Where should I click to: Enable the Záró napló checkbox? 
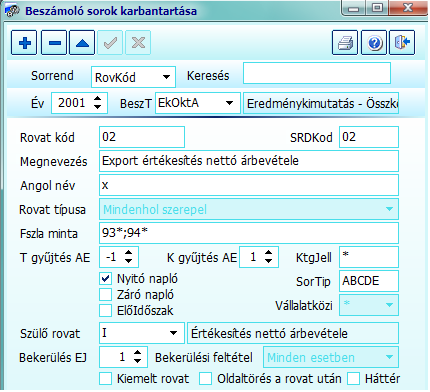pos(106,294)
